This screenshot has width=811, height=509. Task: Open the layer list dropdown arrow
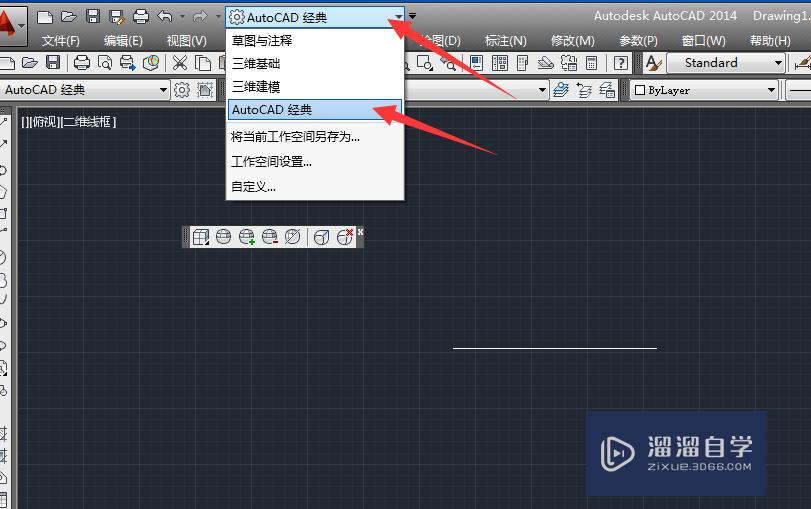pyautogui.click(x=542, y=90)
